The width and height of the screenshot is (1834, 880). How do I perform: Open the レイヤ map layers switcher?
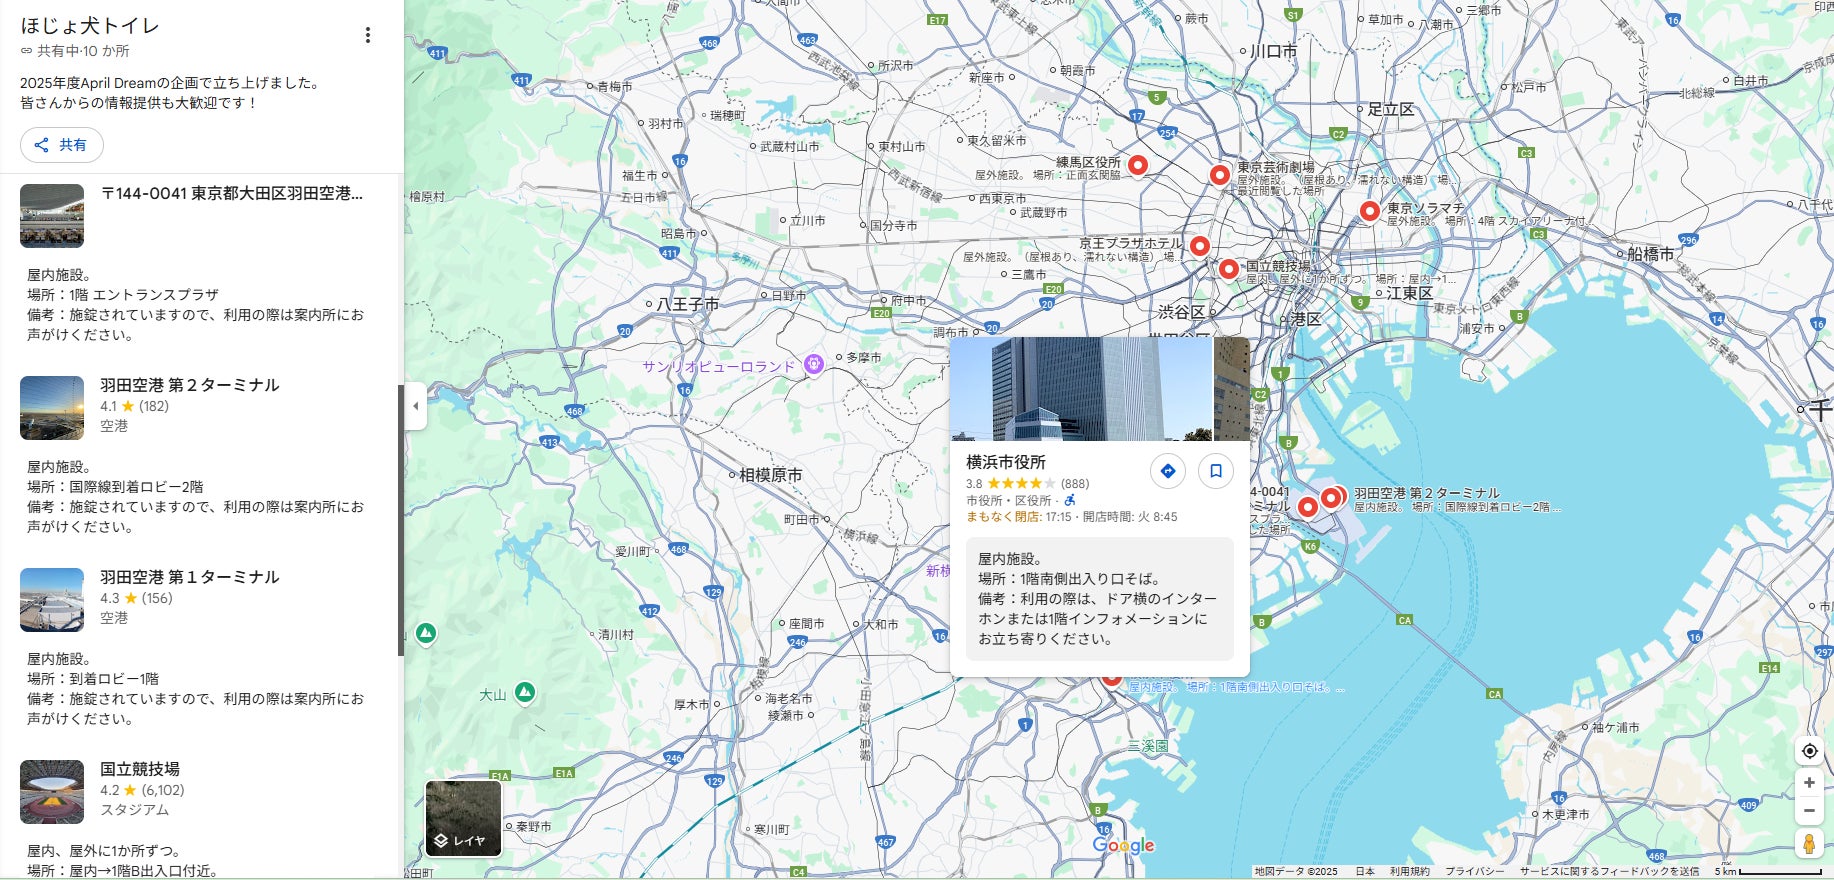tap(463, 819)
